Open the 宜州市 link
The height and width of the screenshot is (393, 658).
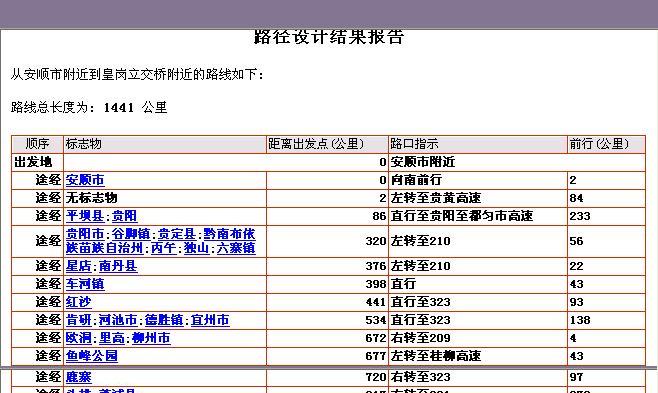click(210, 320)
